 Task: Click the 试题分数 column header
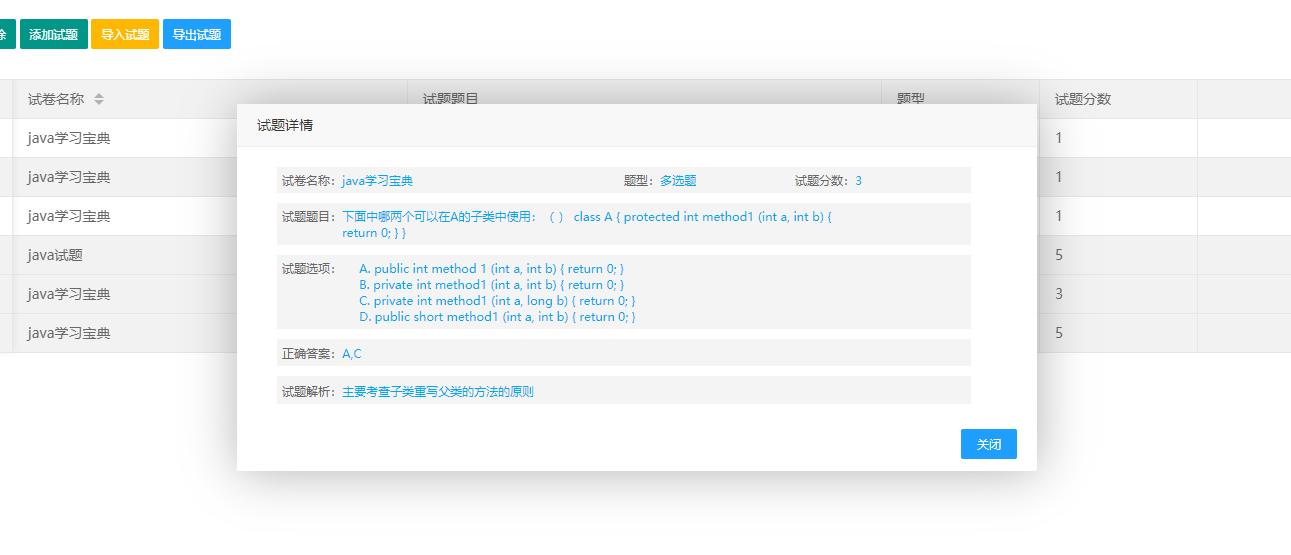point(1083,99)
